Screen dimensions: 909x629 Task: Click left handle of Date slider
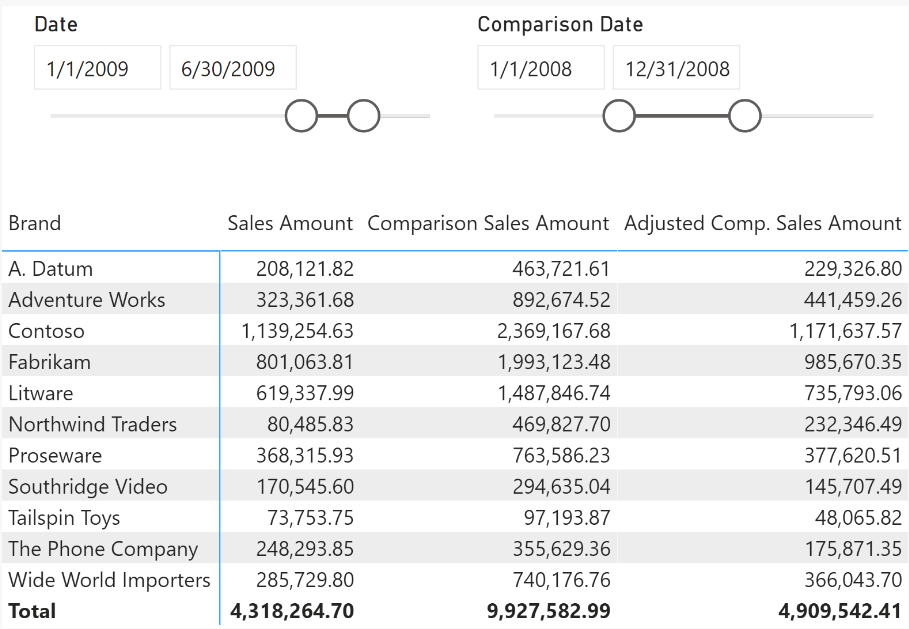pos(301,116)
